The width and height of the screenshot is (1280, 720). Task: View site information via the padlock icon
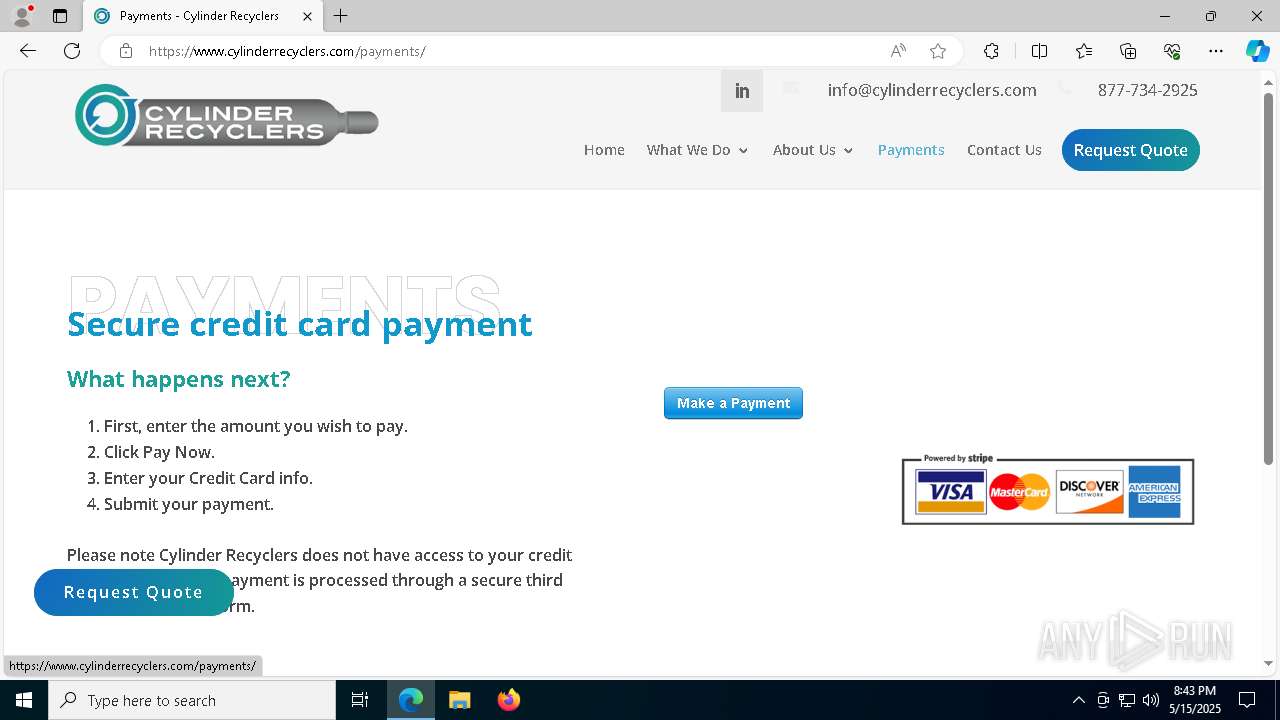click(x=126, y=51)
